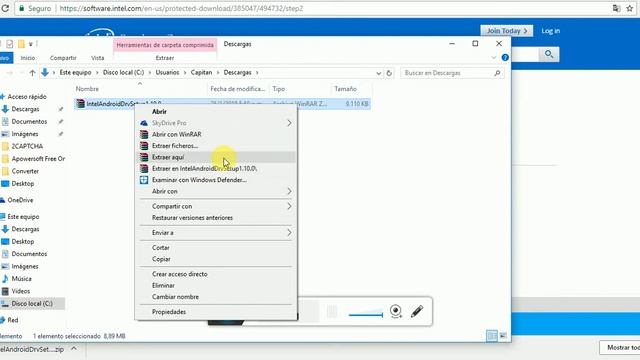Screen dimensions: 640x360
Task: Click Este equipo in address breadcrumb
Action: pos(76,73)
